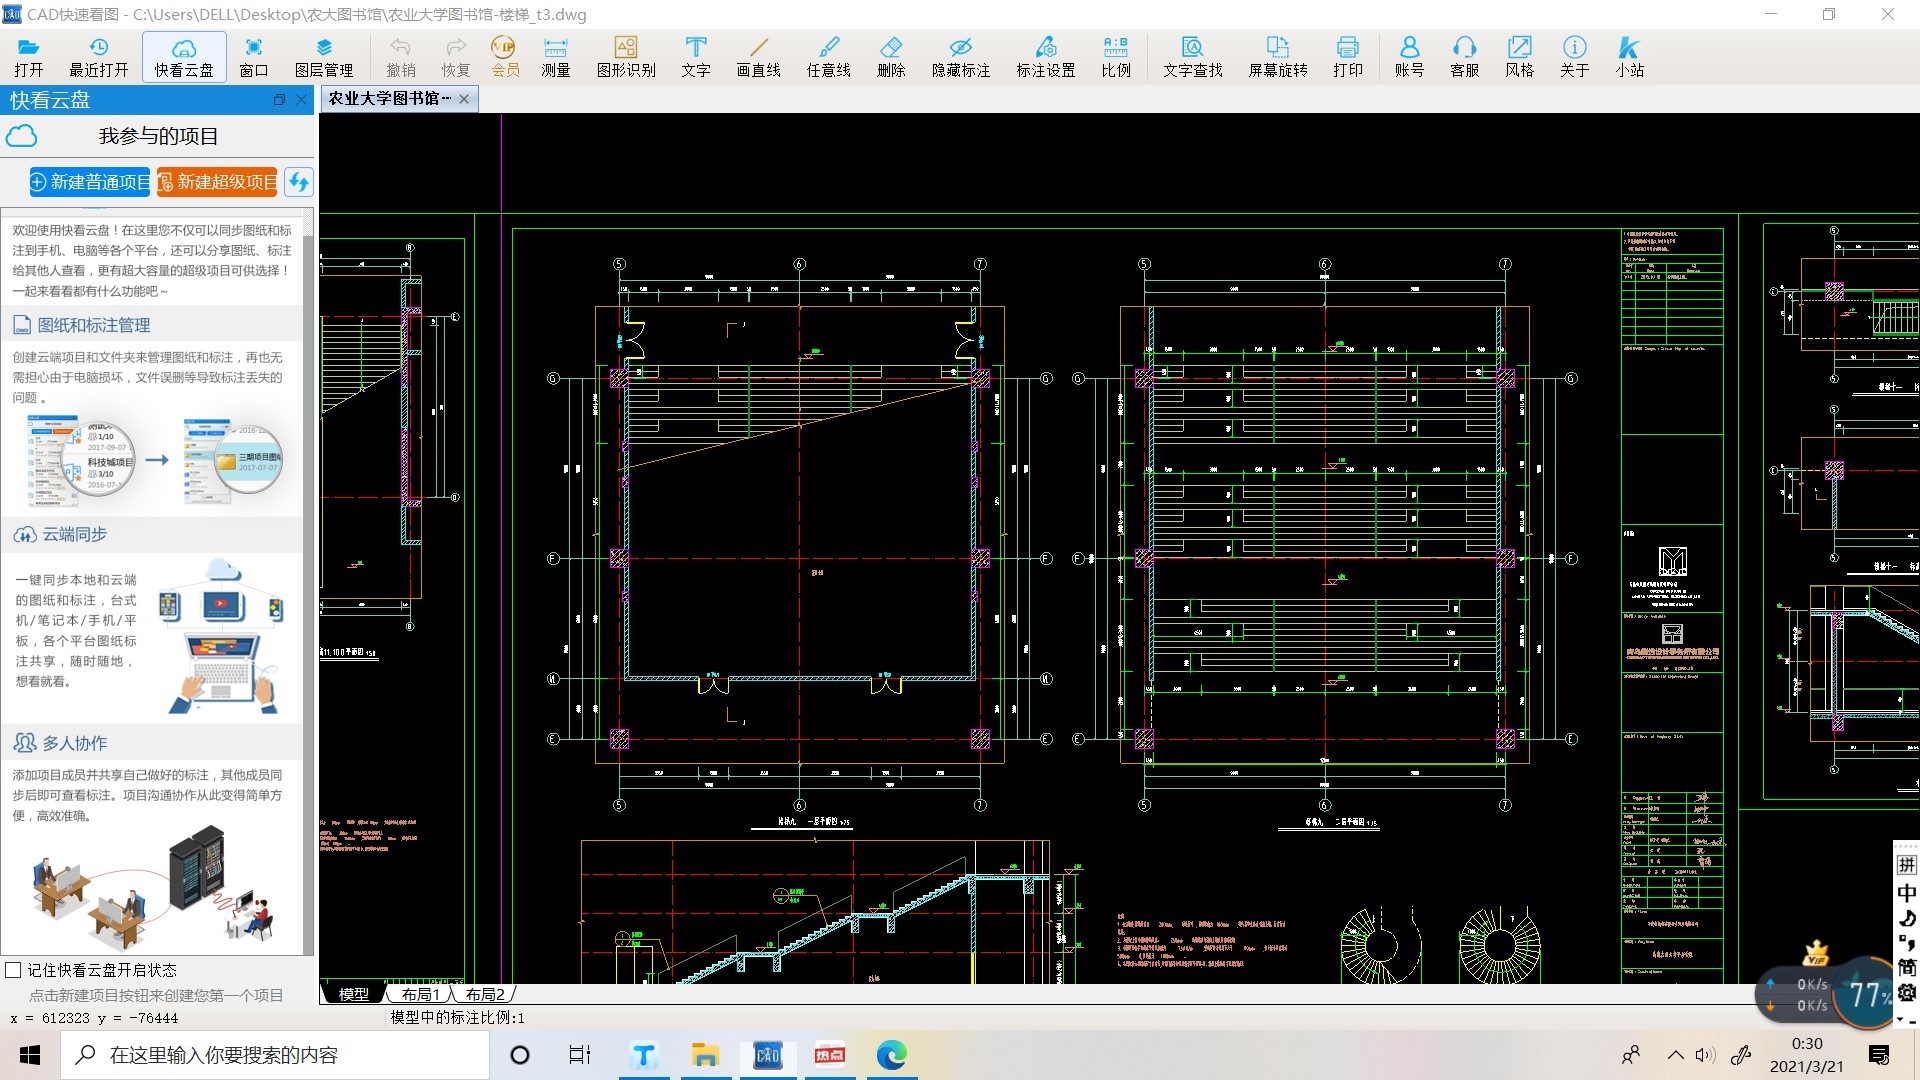Click the refresh icon beside 新建超级项目
1920x1080 pixels.
point(299,182)
